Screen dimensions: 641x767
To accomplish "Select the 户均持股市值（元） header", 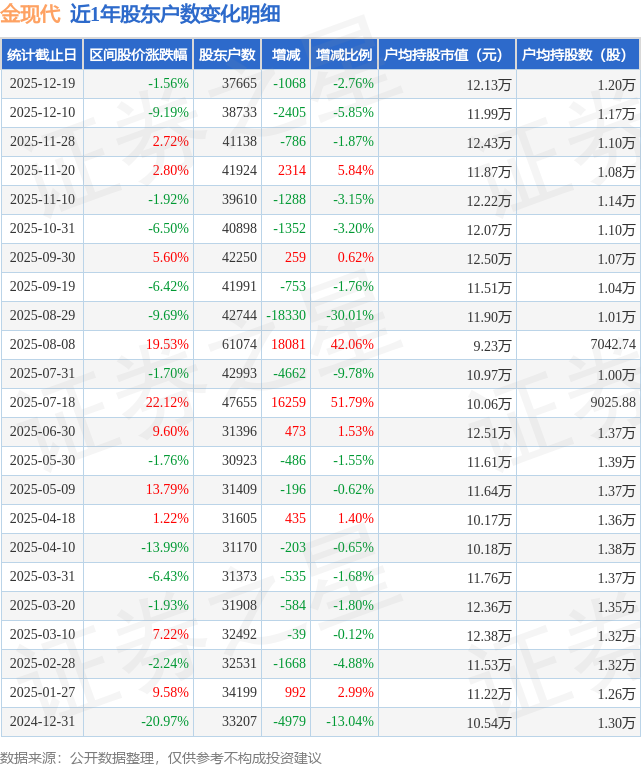I will (446, 55).
